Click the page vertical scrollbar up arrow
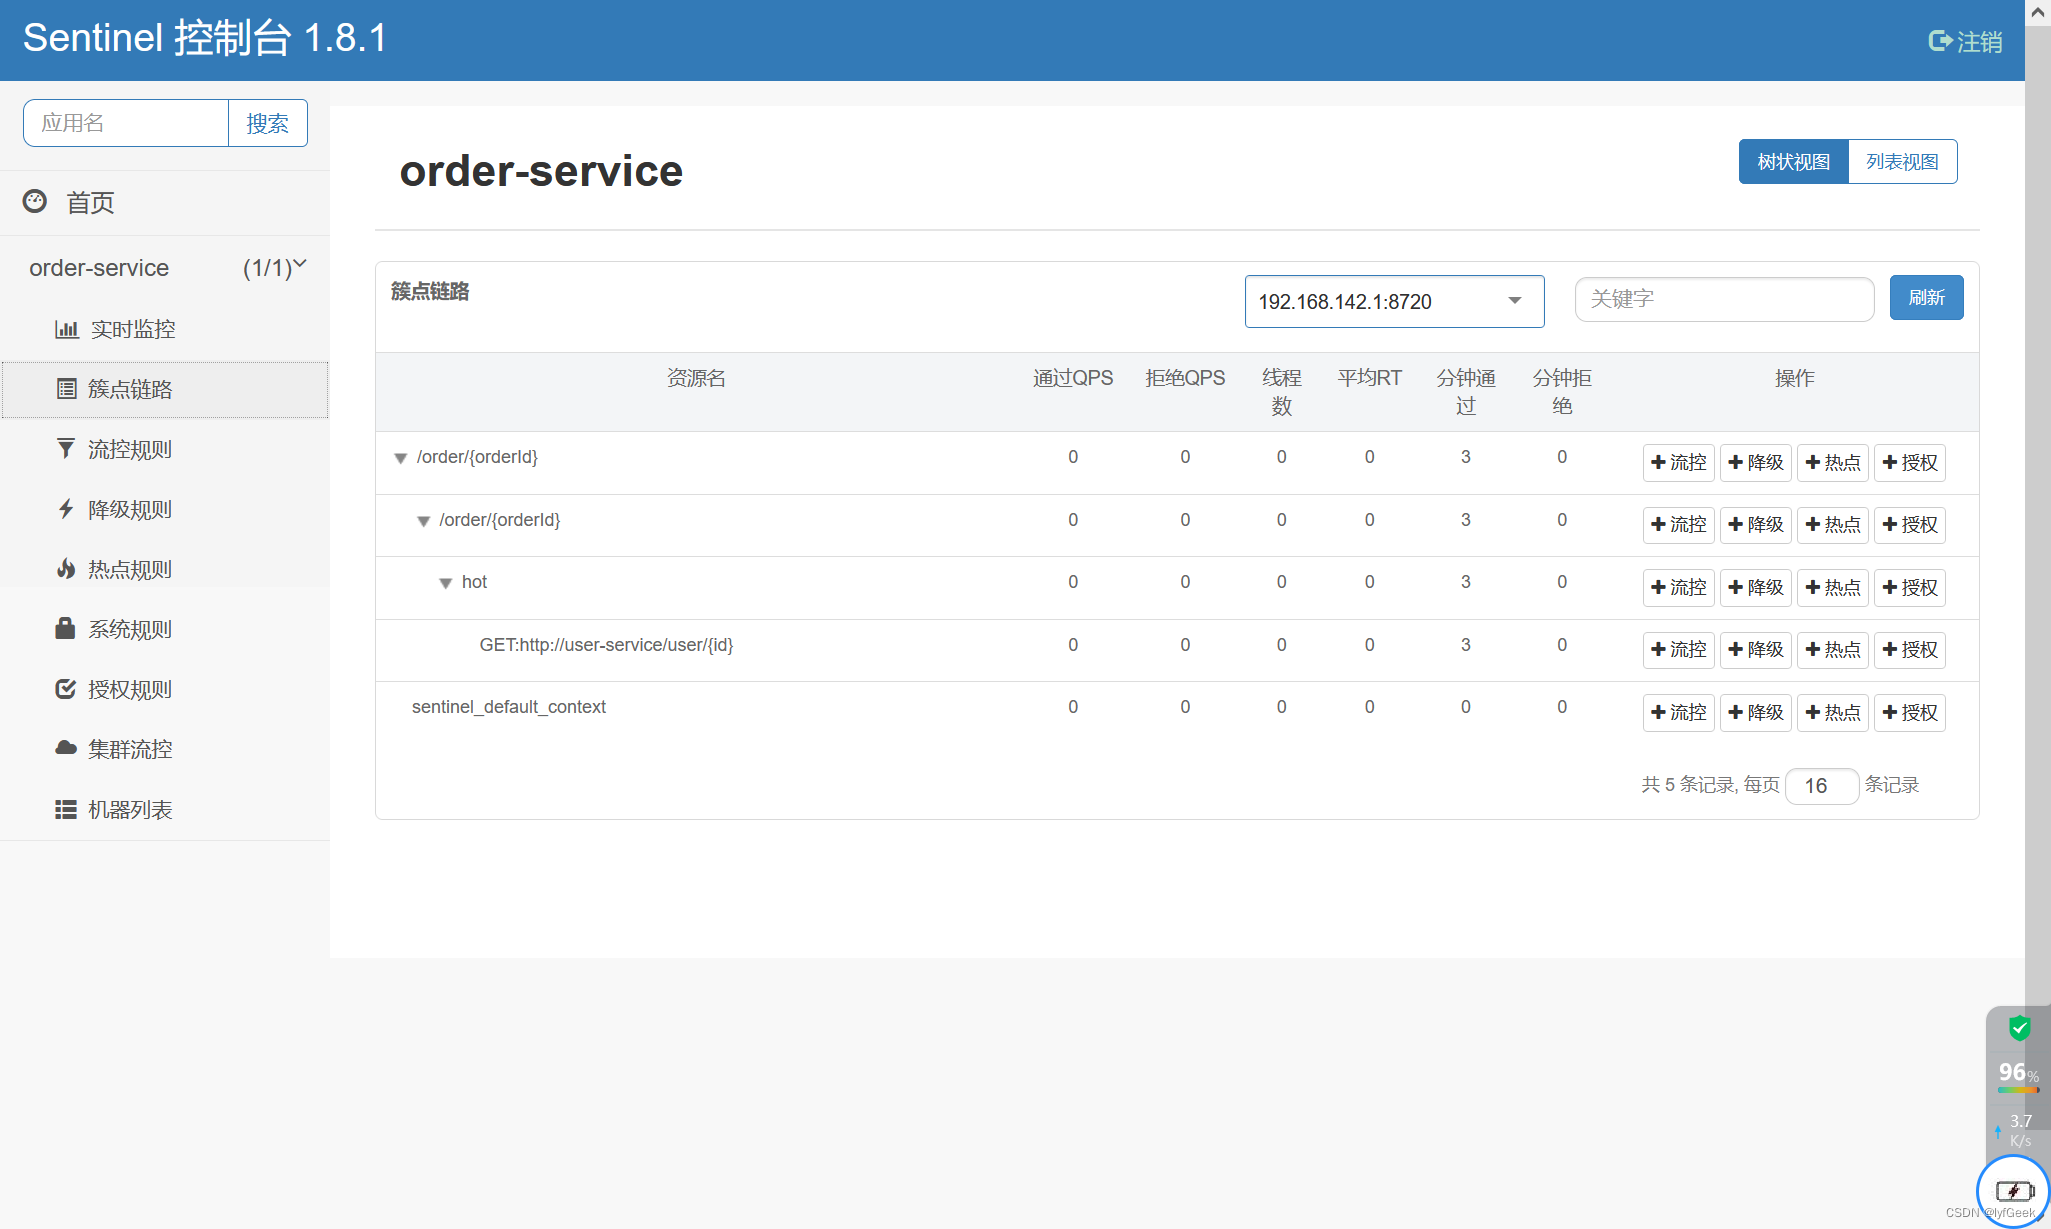This screenshot has height=1229, width=2051. 2037,12
